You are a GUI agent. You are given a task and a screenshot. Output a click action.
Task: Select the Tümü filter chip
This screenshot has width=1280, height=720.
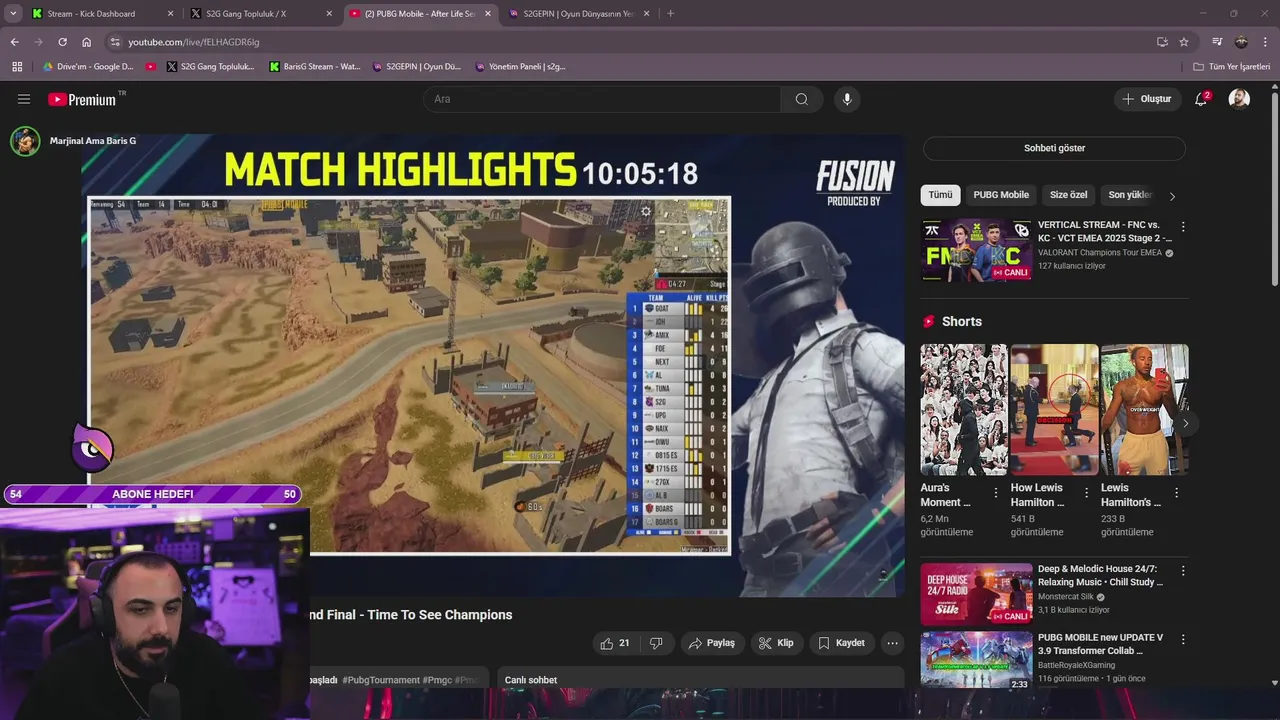point(940,195)
